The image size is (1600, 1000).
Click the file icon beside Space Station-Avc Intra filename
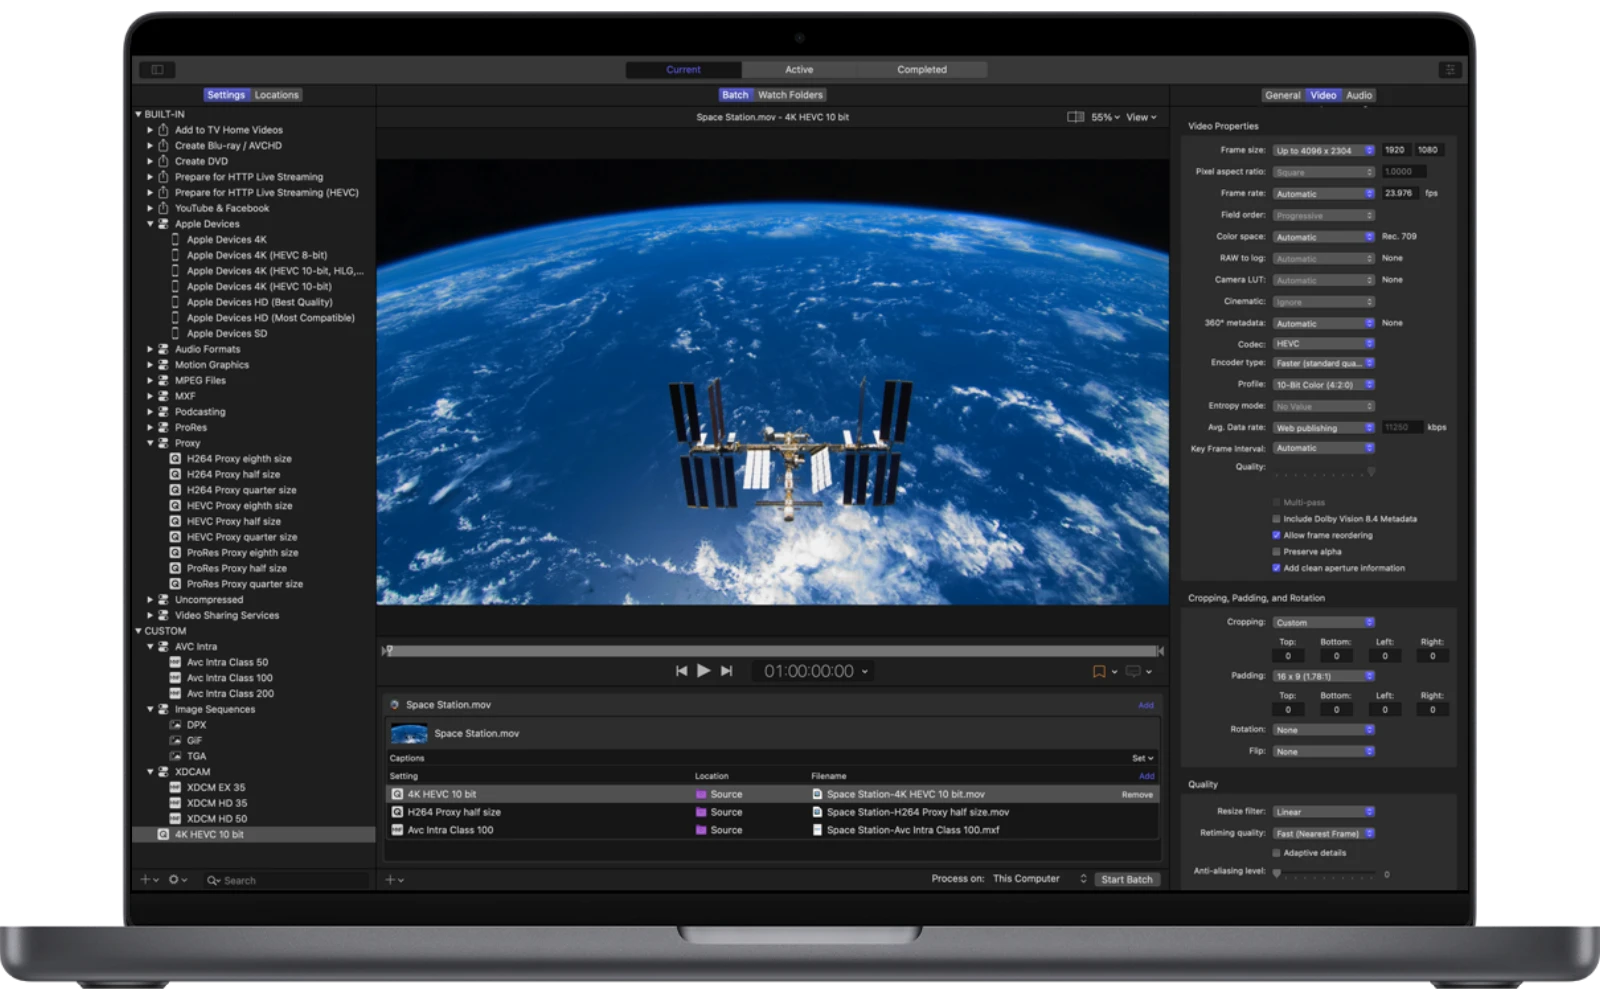817,830
